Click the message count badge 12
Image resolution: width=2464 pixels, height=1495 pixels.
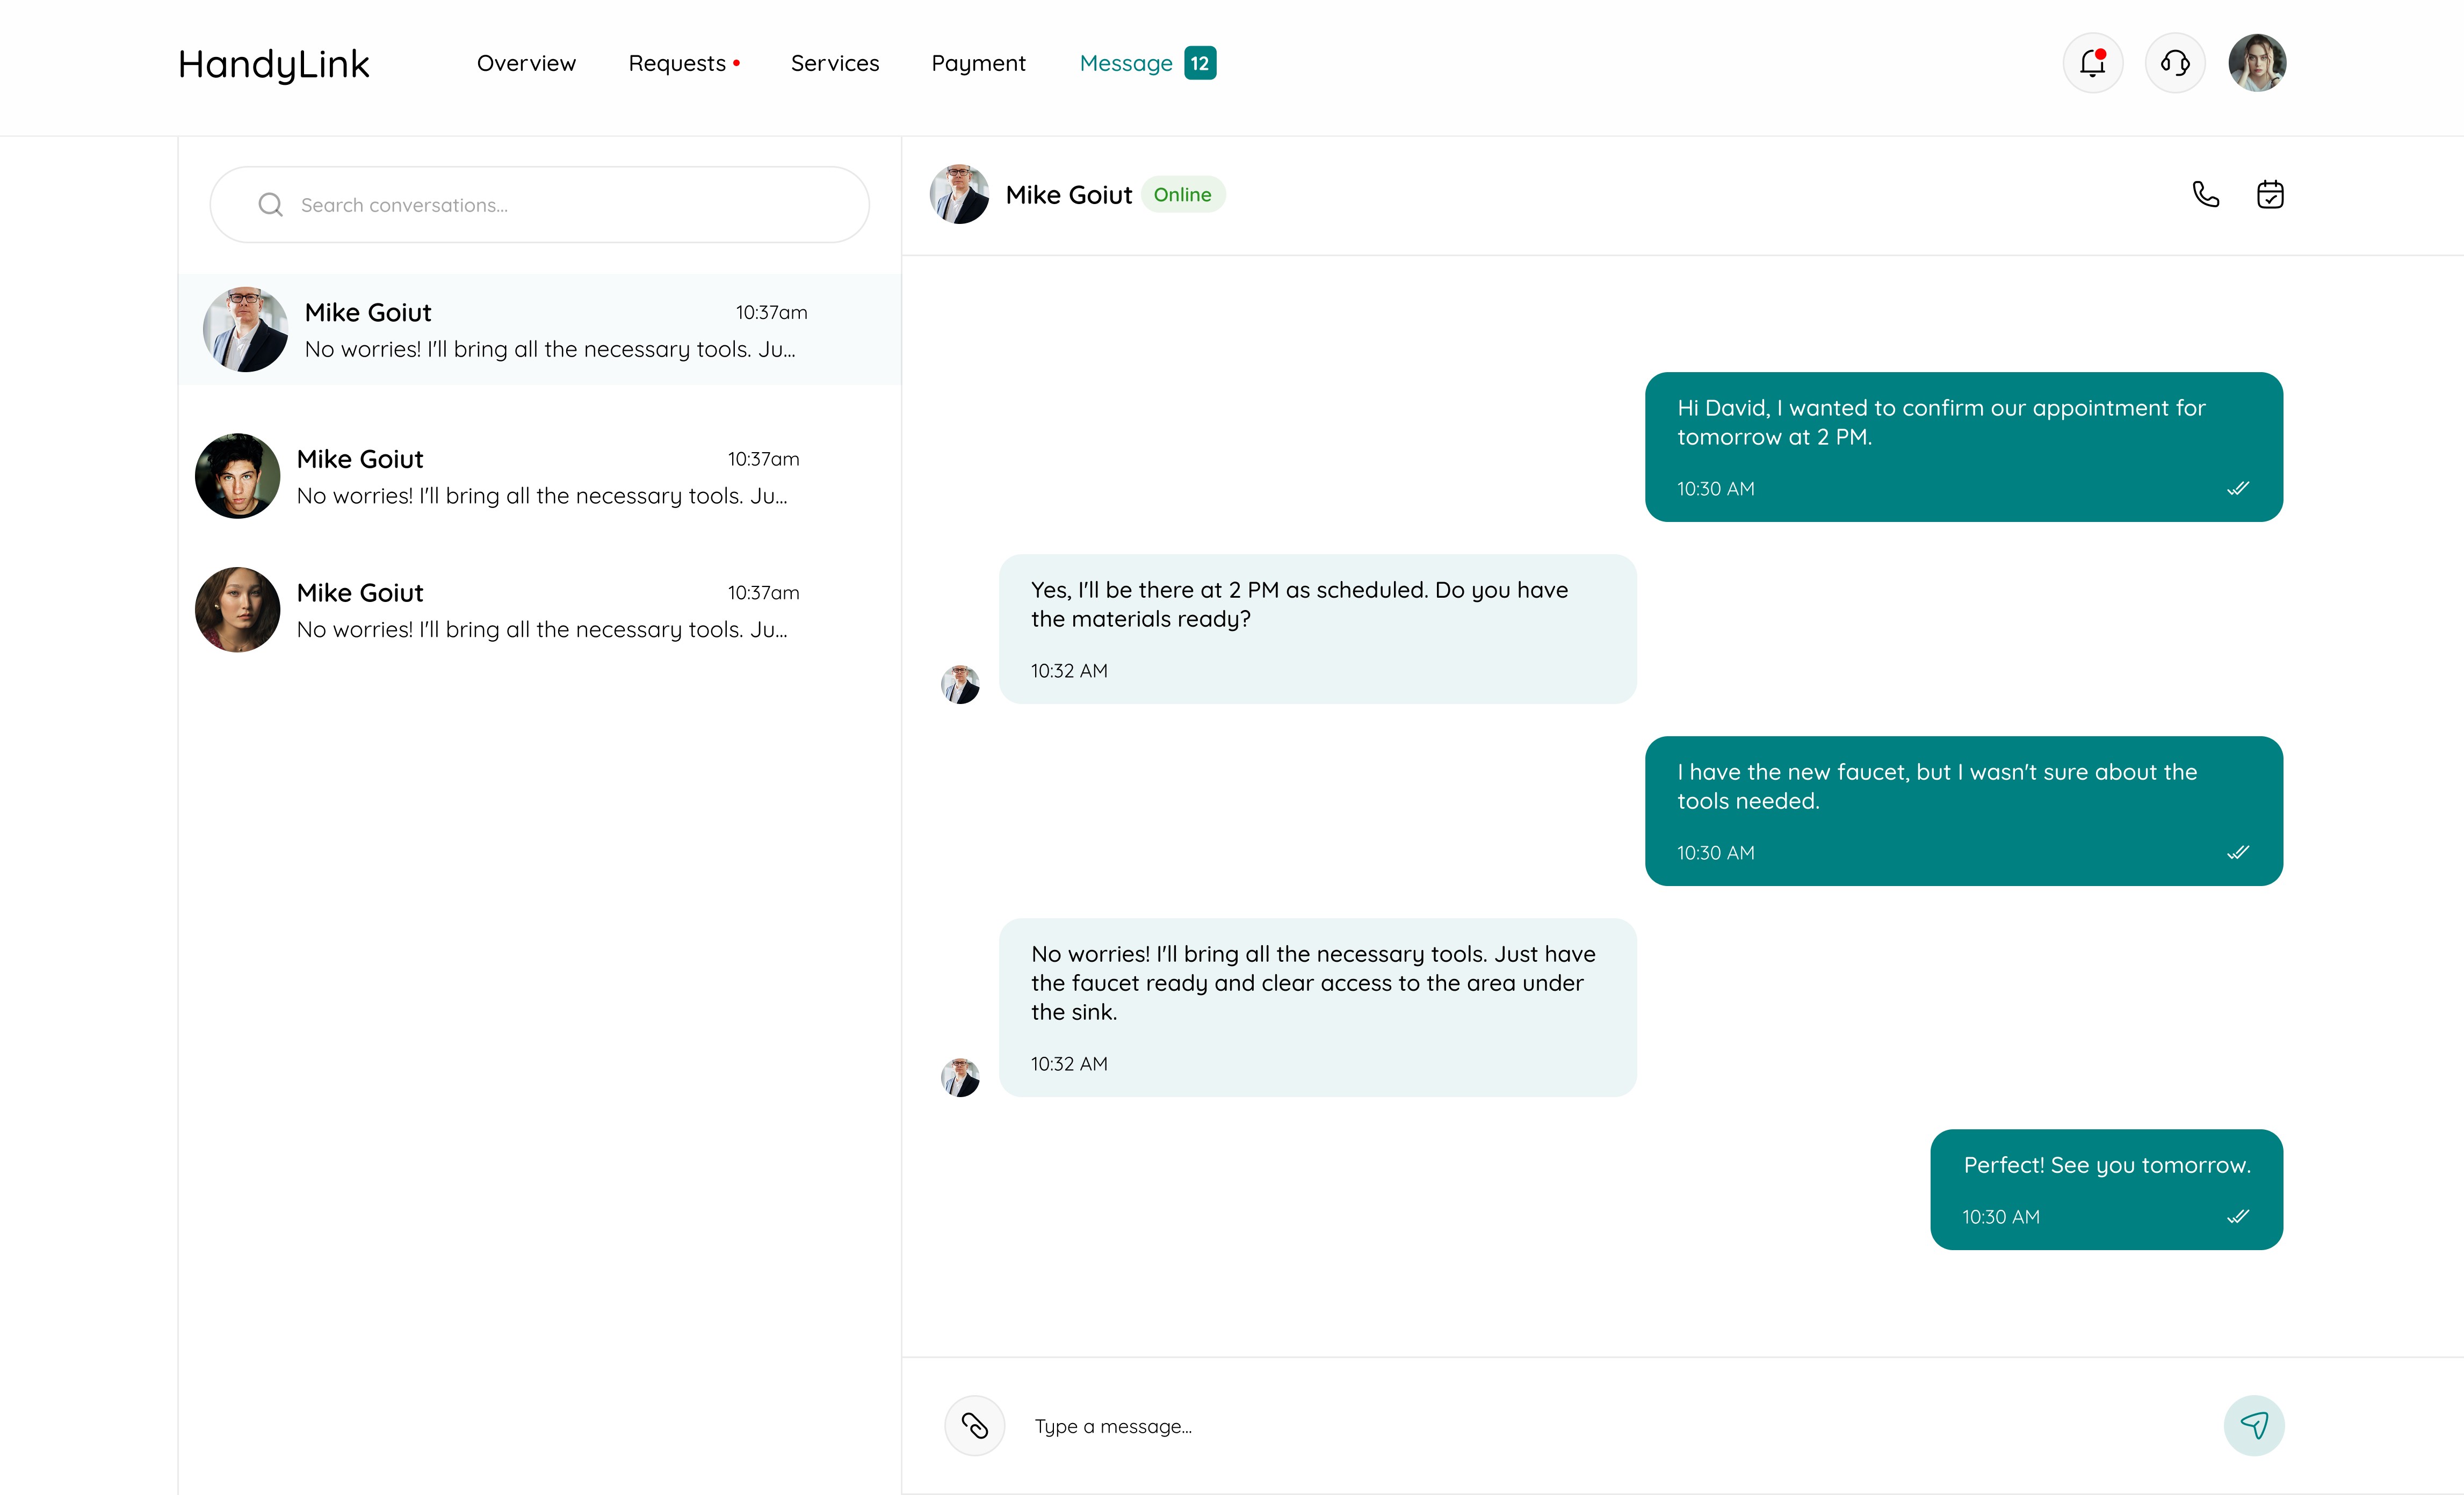coord(1199,63)
